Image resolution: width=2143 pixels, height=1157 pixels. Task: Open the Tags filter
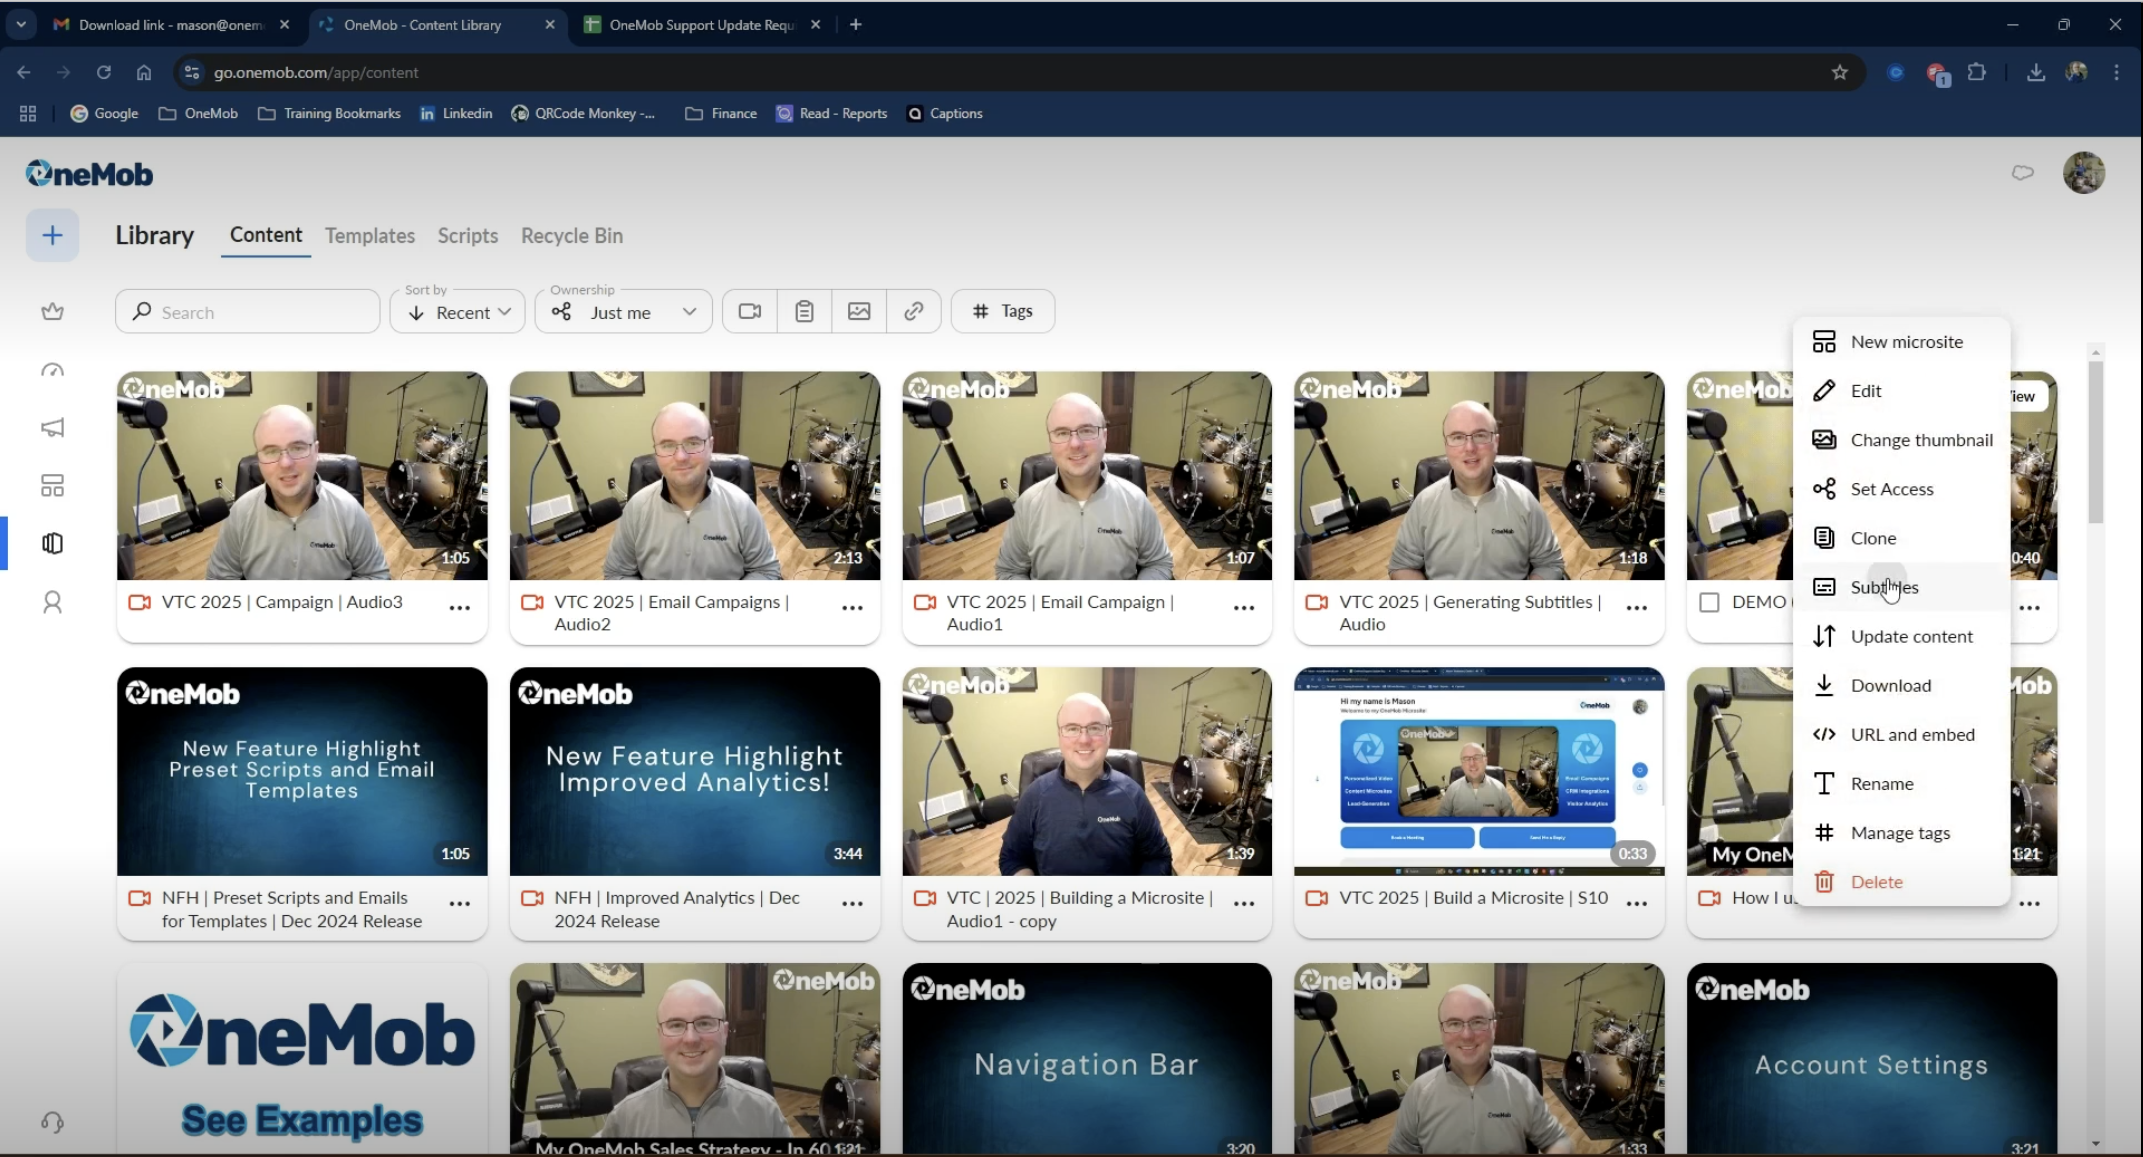(1002, 311)
